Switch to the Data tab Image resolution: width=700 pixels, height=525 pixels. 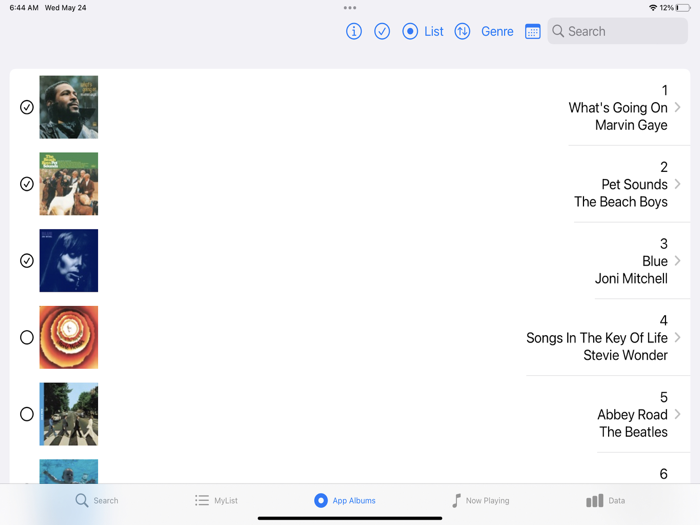point(605,500)
